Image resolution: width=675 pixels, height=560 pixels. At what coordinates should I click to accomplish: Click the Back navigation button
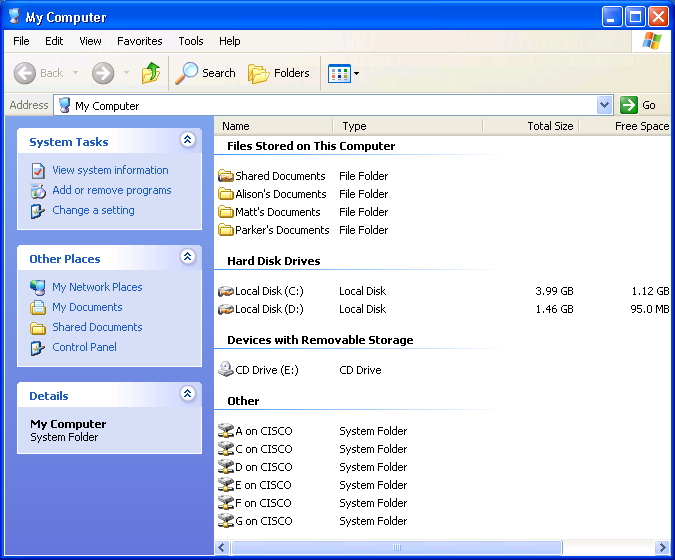click(40, 73)
